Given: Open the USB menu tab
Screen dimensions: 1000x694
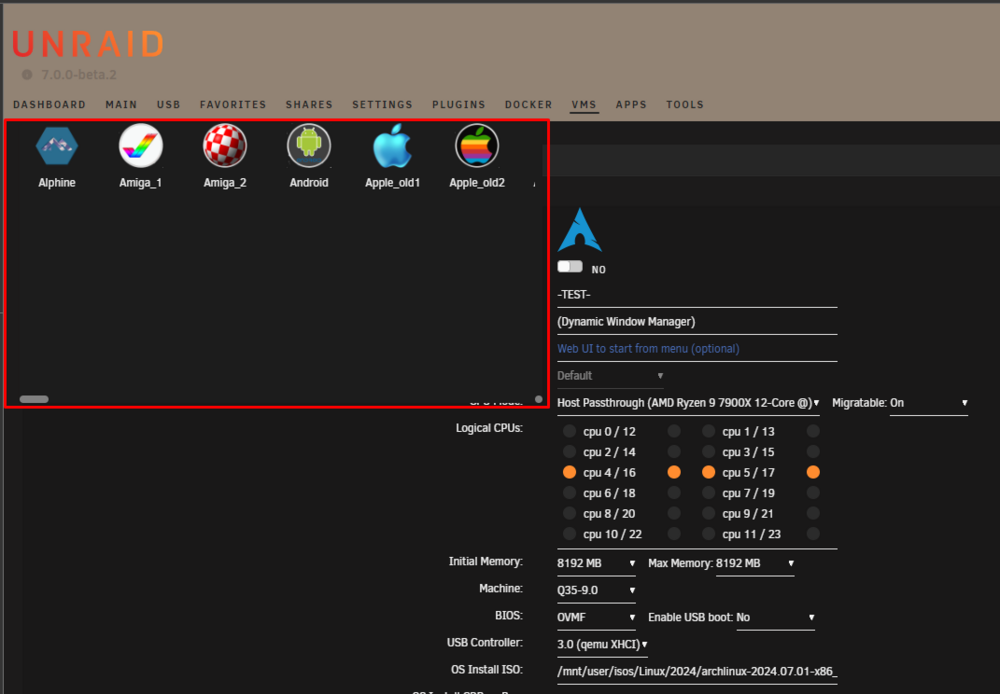Looking at the screenshot, I should click(168, 105).
